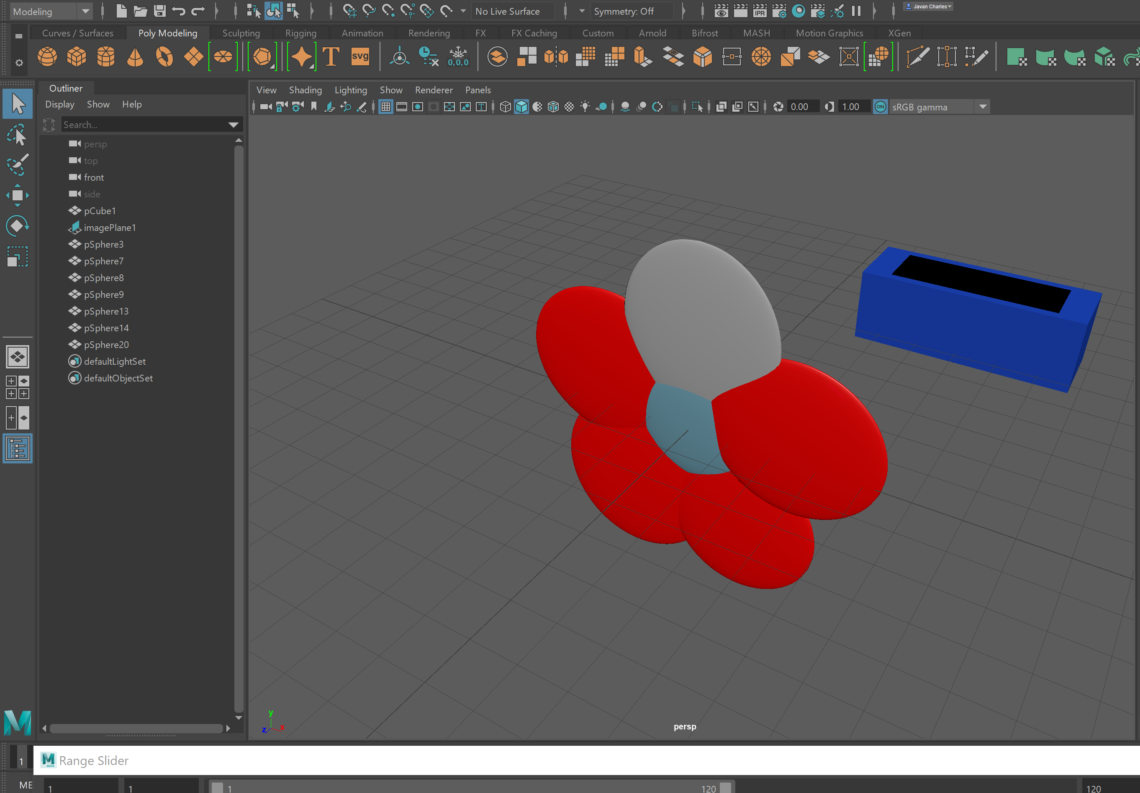Viewport: 1140px width, 793px height.
Task: Click the Outliner search field
Action: 144,124
